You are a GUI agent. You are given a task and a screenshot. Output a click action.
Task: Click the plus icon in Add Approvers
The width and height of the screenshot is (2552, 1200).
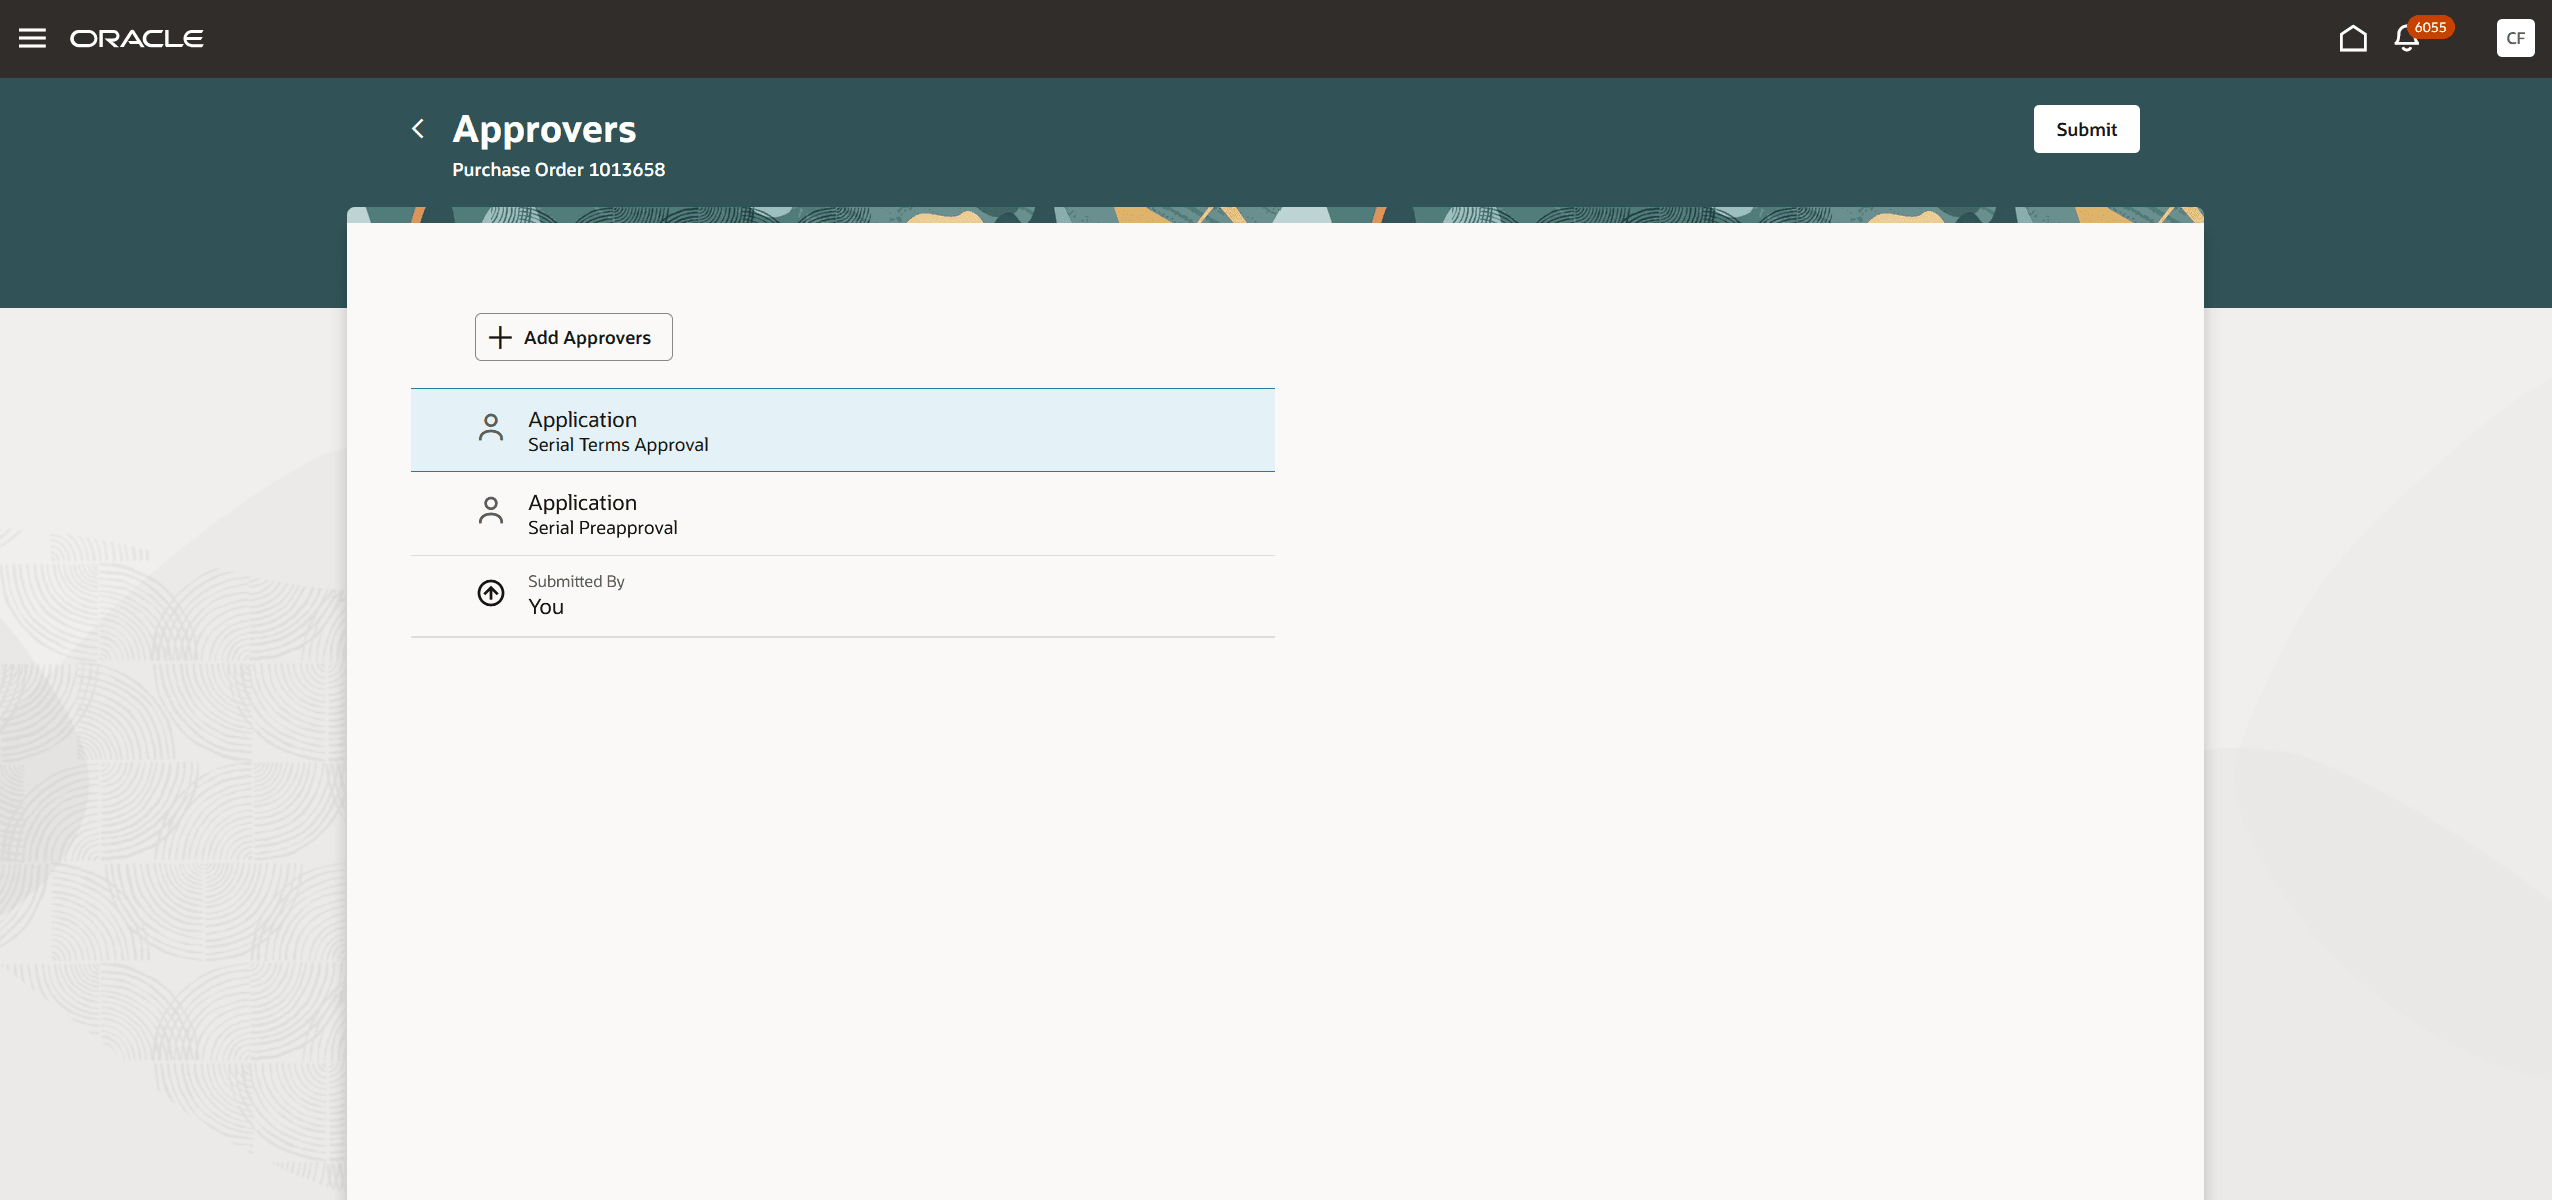500,337
